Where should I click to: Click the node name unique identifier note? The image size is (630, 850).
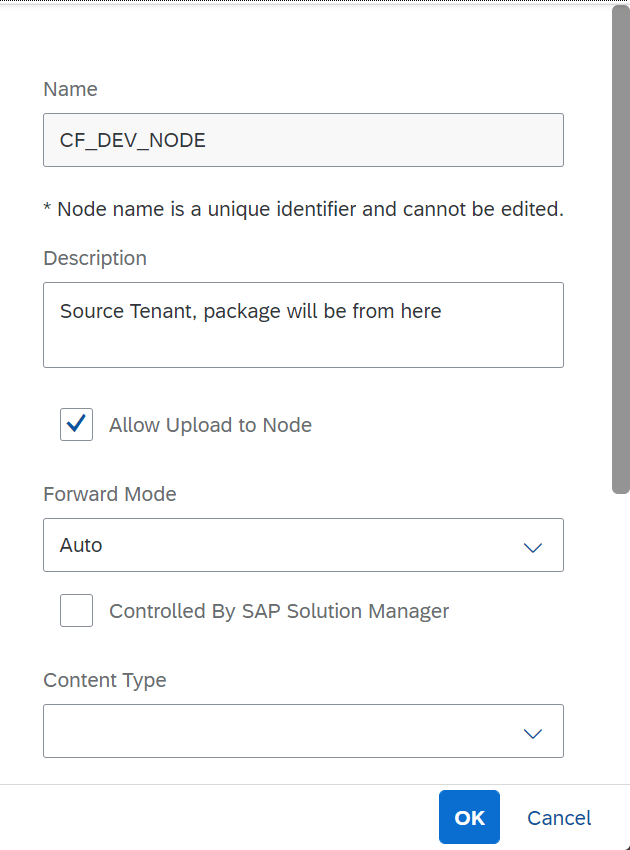click(x=303, y=210)
